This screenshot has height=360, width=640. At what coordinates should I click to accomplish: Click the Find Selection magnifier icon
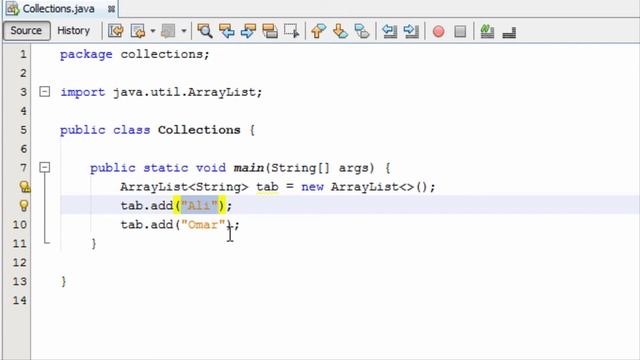tap(205, 31)
